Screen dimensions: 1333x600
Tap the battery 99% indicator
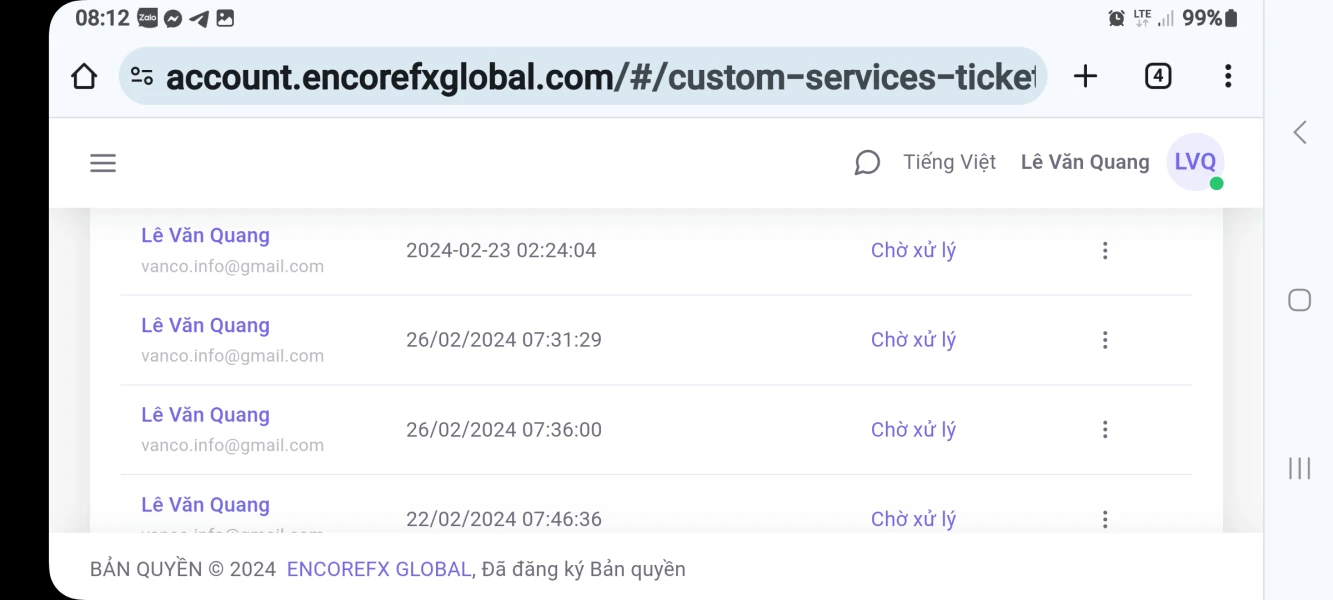pos(1210,18)
